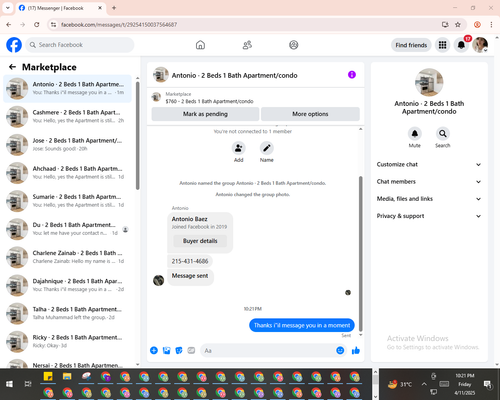
Task: Reload the browser page
Action: tap(37, 24)
